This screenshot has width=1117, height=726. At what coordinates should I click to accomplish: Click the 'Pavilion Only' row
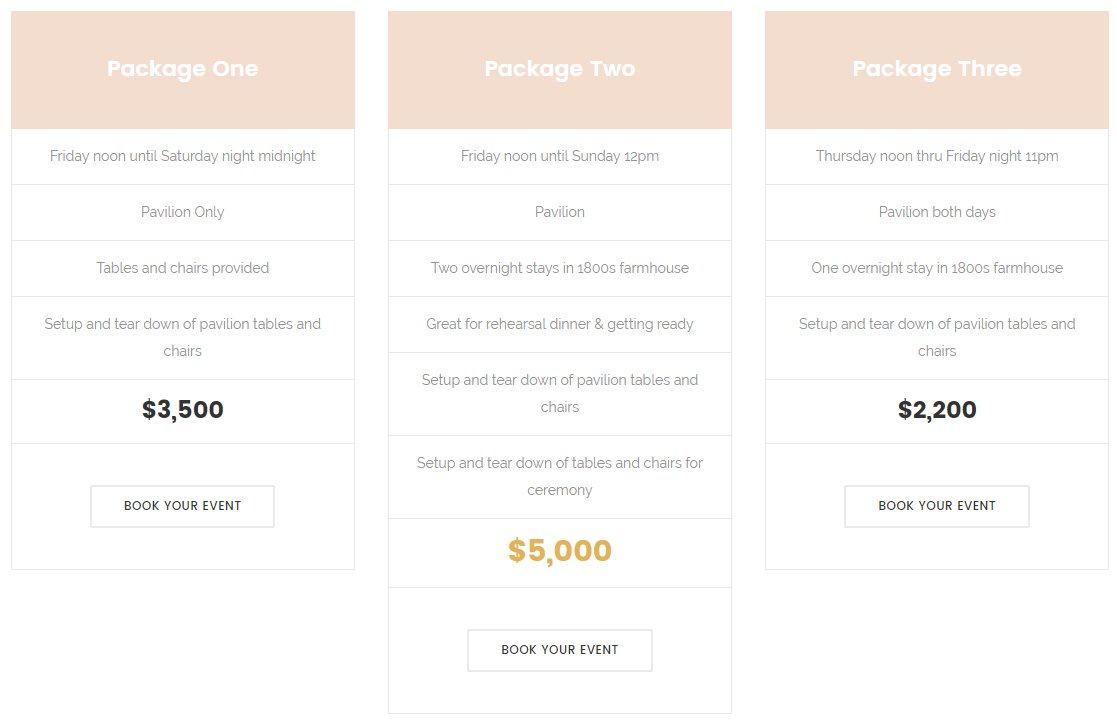[x=183, y=212]
